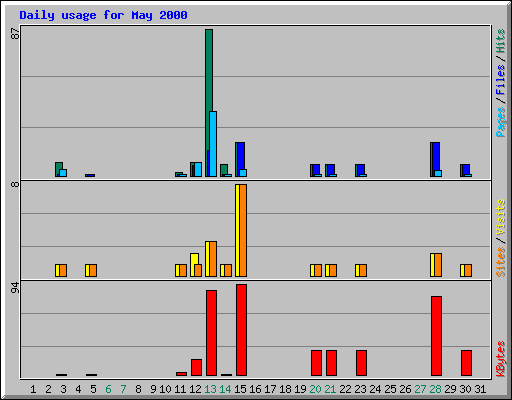Click green weekend day label "7"
Screen dimensions: 512x400
(123, 389)
